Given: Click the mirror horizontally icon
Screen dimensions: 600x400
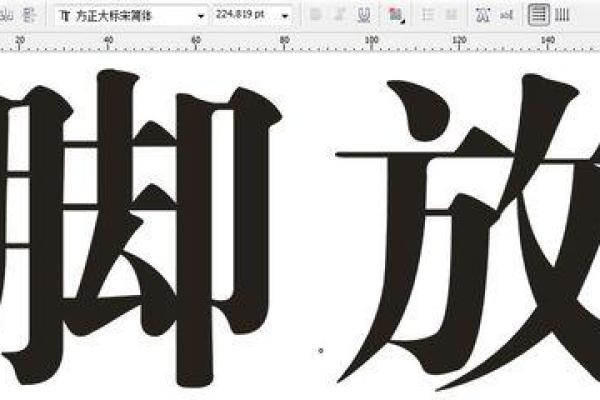Looking at the screenshot, I should 5,15.
